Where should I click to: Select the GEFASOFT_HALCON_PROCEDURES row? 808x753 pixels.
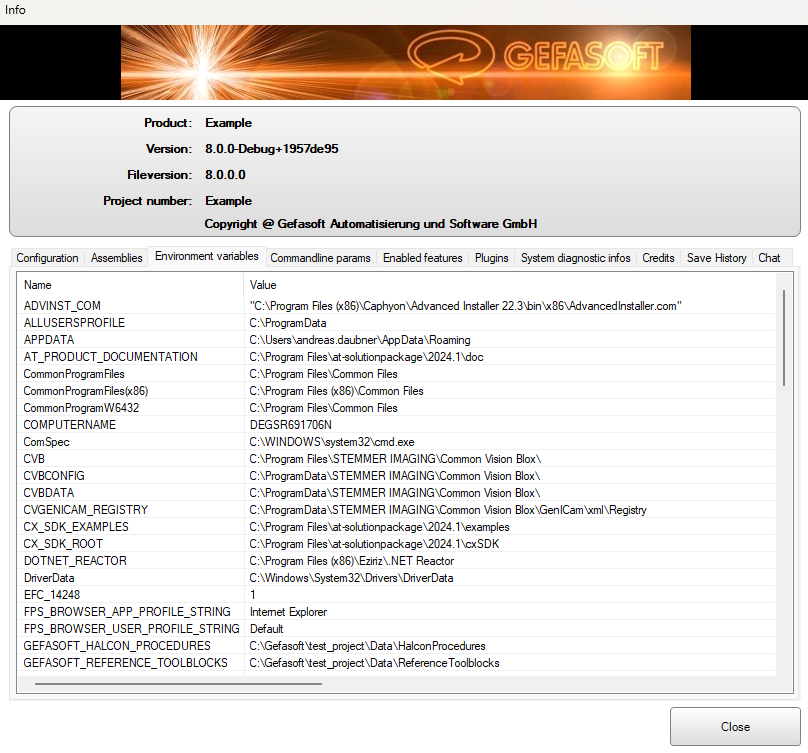[396, 646]
